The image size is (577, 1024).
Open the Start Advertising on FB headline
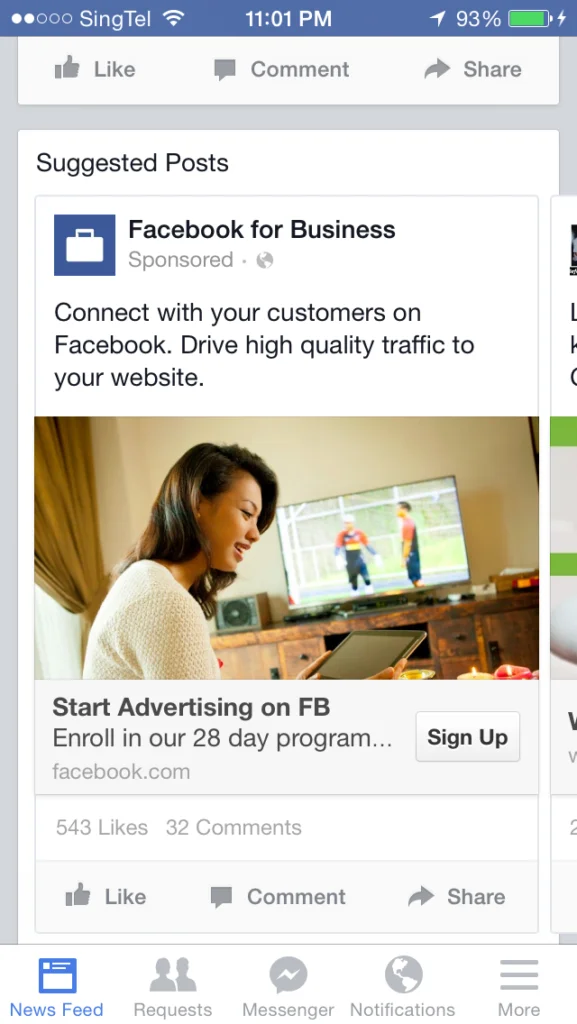pos(191,707)
